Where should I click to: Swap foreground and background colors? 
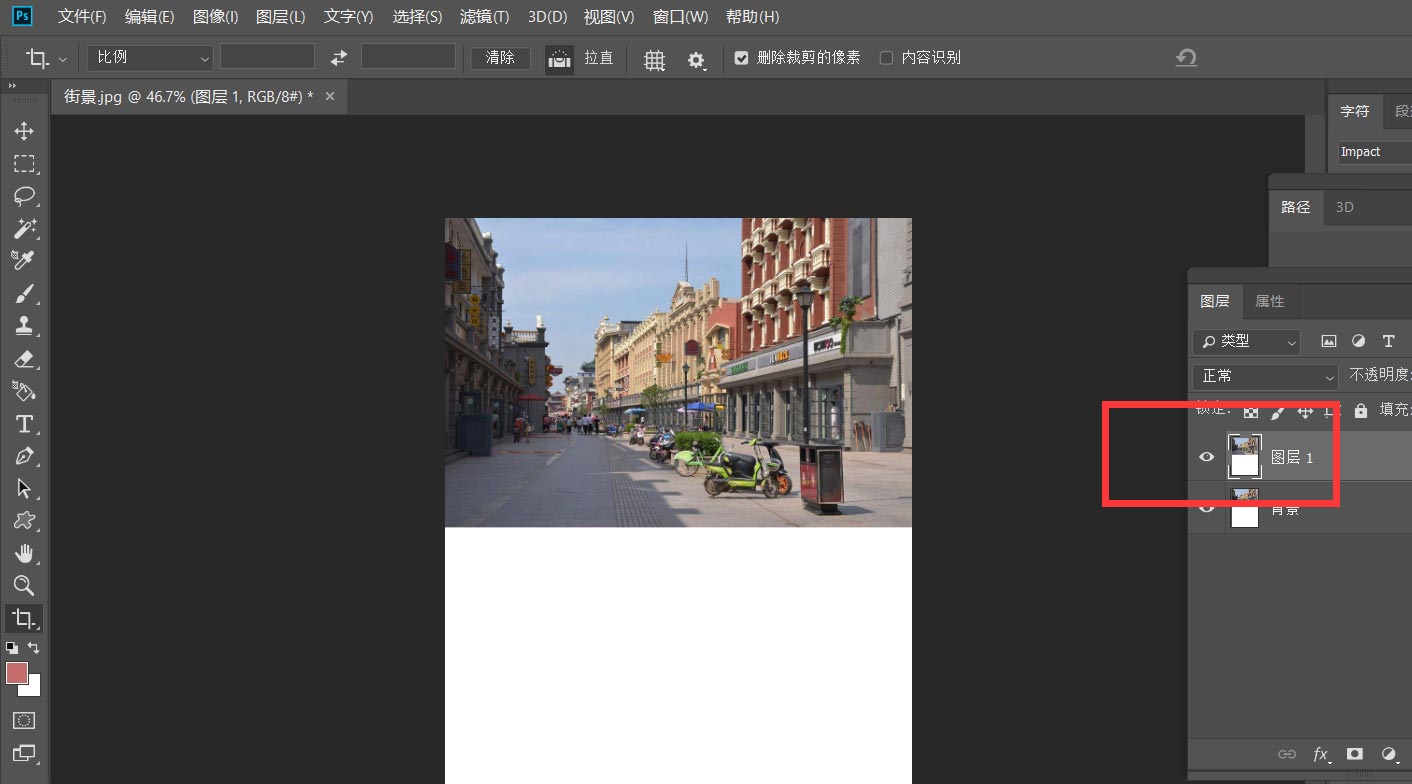[x=34, y=648]
